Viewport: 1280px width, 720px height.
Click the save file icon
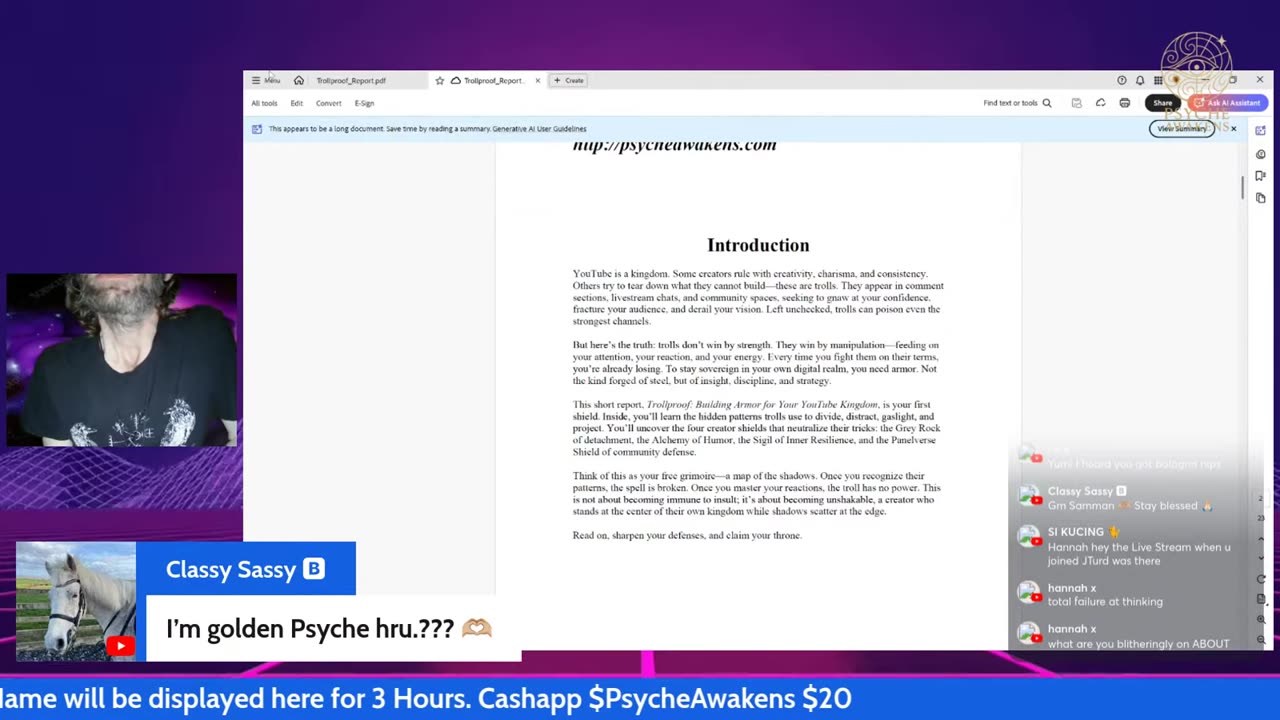tap(1076, 103)
